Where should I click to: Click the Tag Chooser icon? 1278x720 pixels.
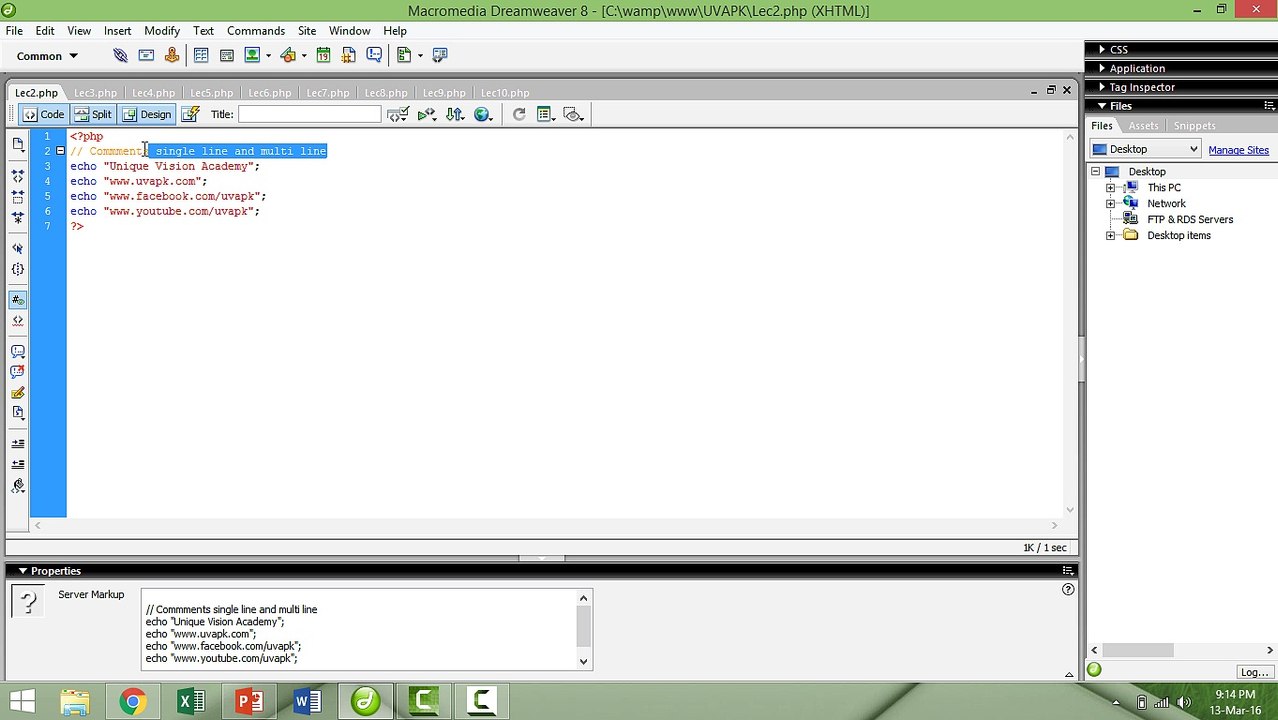(x=440, y=55)
